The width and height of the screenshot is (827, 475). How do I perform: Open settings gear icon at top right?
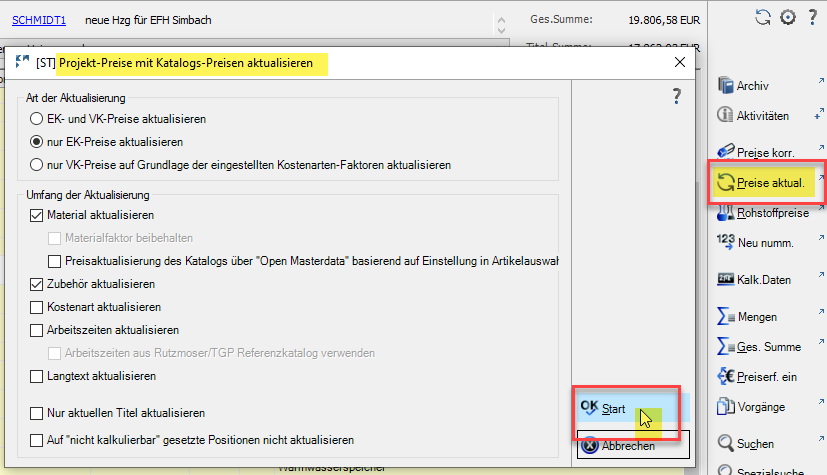click(787, 17)
